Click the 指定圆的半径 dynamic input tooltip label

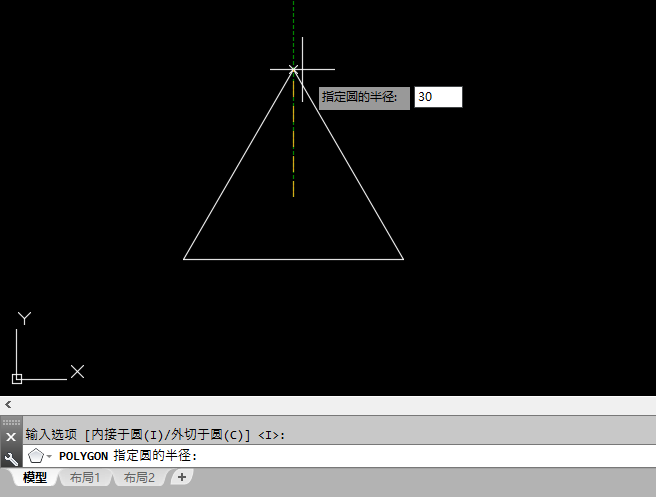click(364, 98)
